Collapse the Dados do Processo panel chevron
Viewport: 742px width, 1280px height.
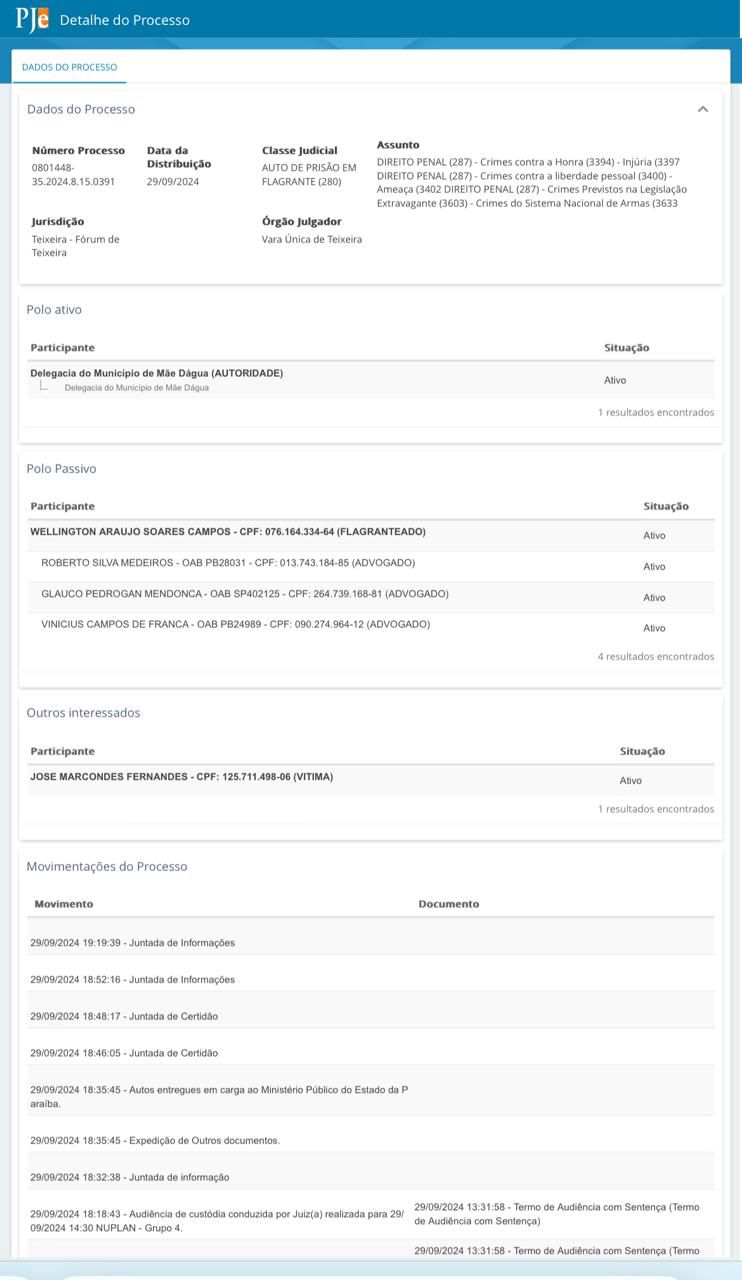click(703, 109)
